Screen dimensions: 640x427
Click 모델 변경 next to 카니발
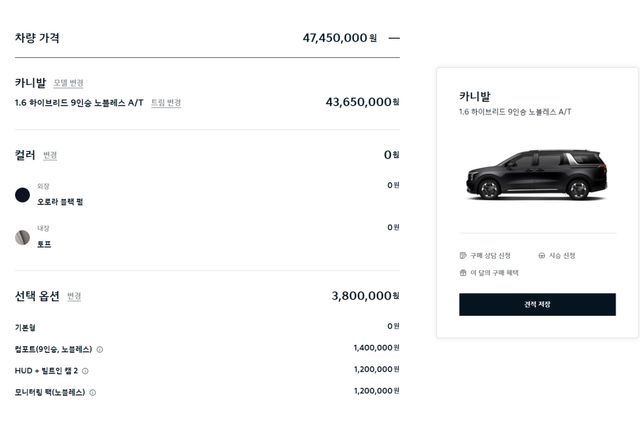click(x=69, y=83)
